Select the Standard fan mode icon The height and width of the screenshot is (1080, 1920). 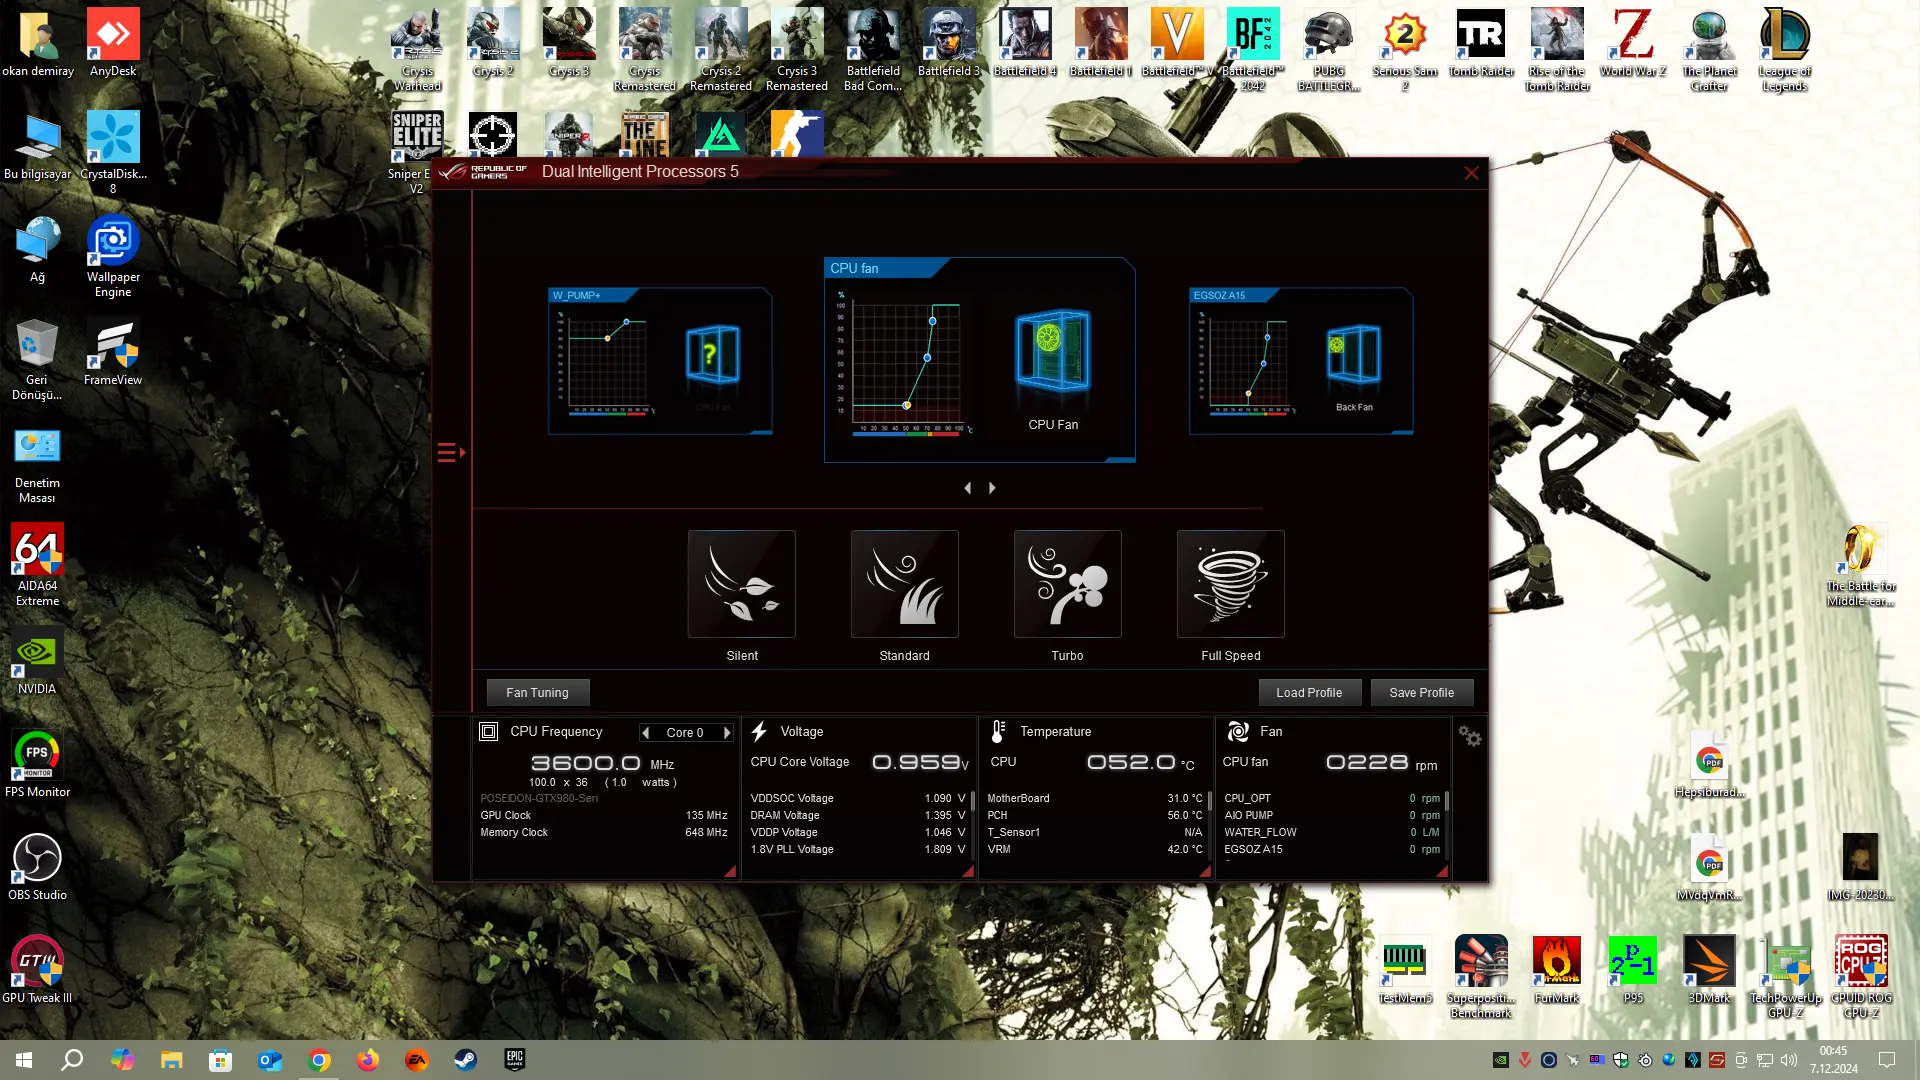(x=904, y=584)
